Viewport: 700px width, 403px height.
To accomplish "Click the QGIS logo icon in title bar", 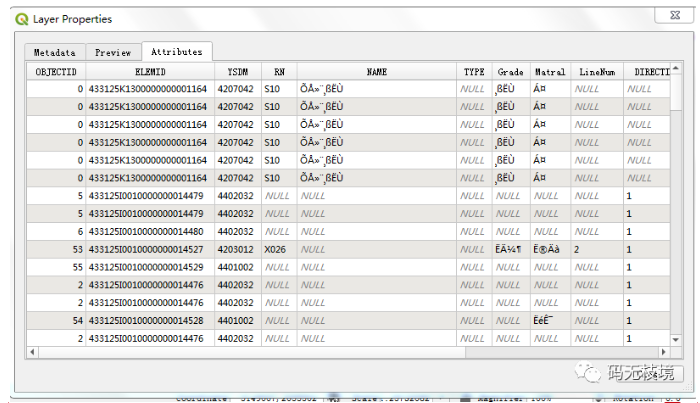I will coord(21,19).
